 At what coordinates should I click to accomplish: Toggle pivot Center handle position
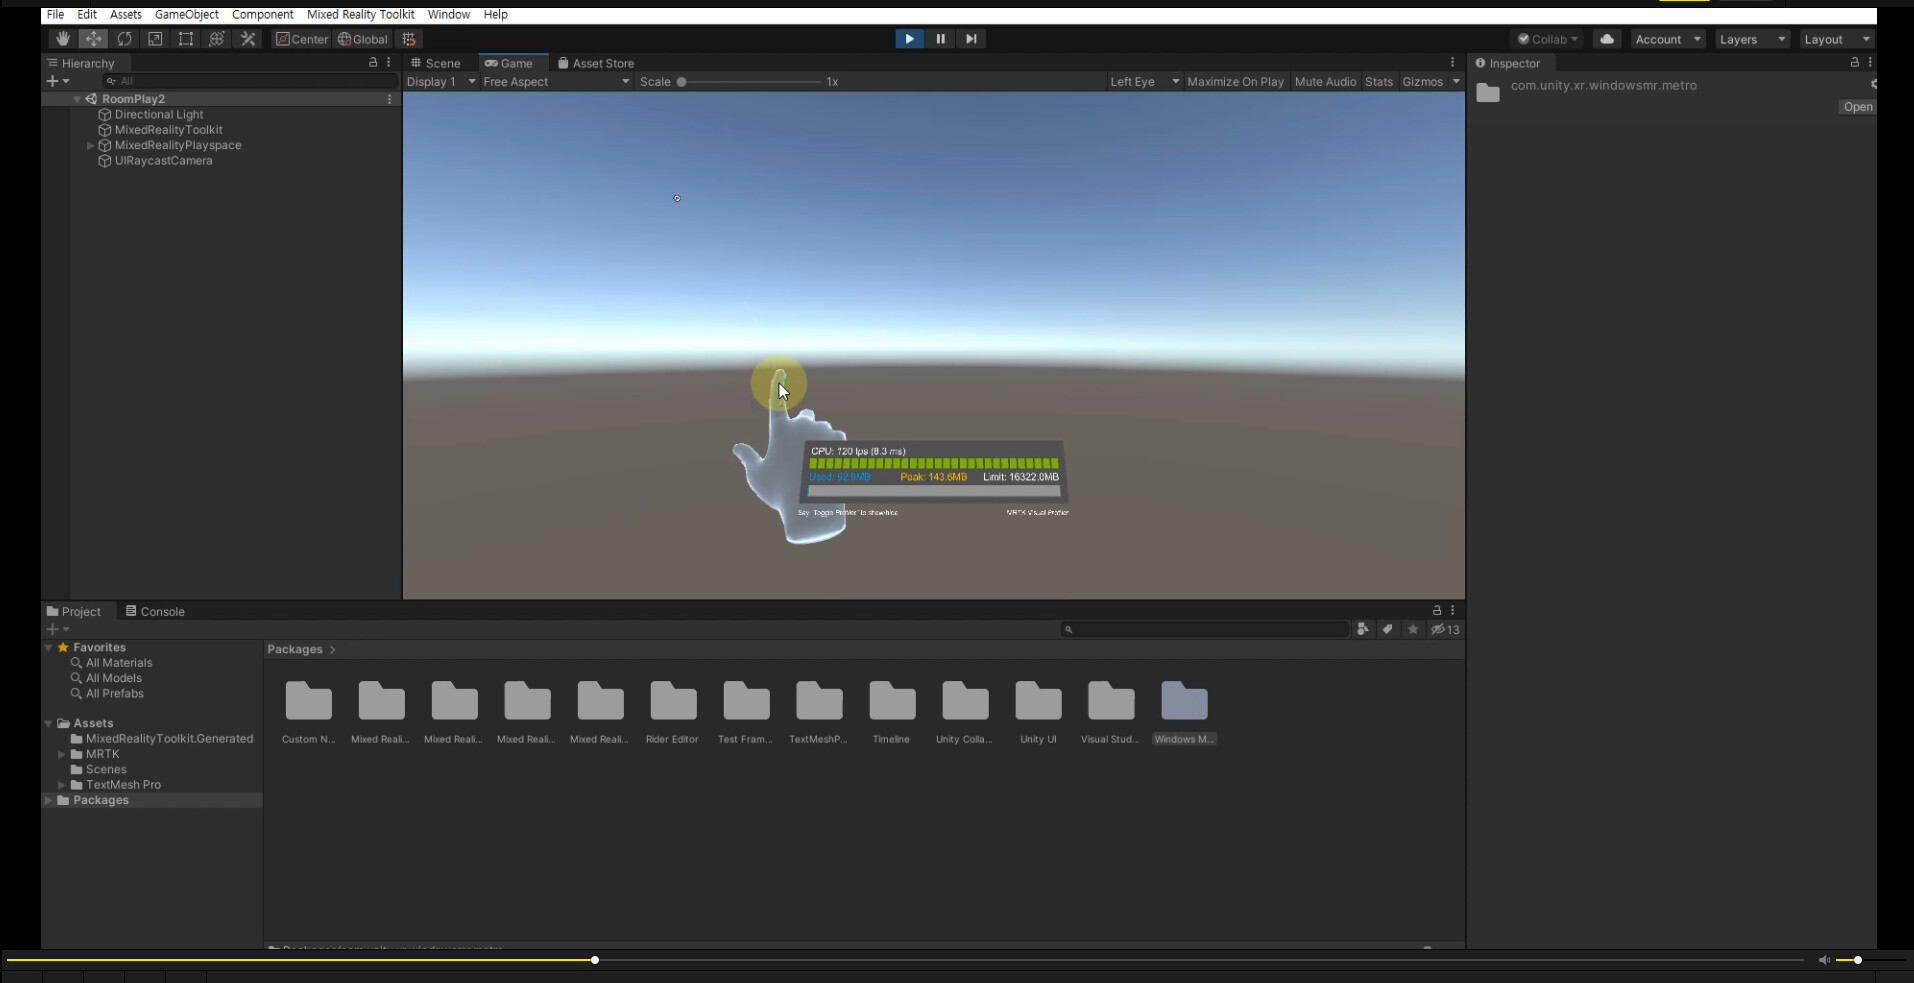coord(302,39)
